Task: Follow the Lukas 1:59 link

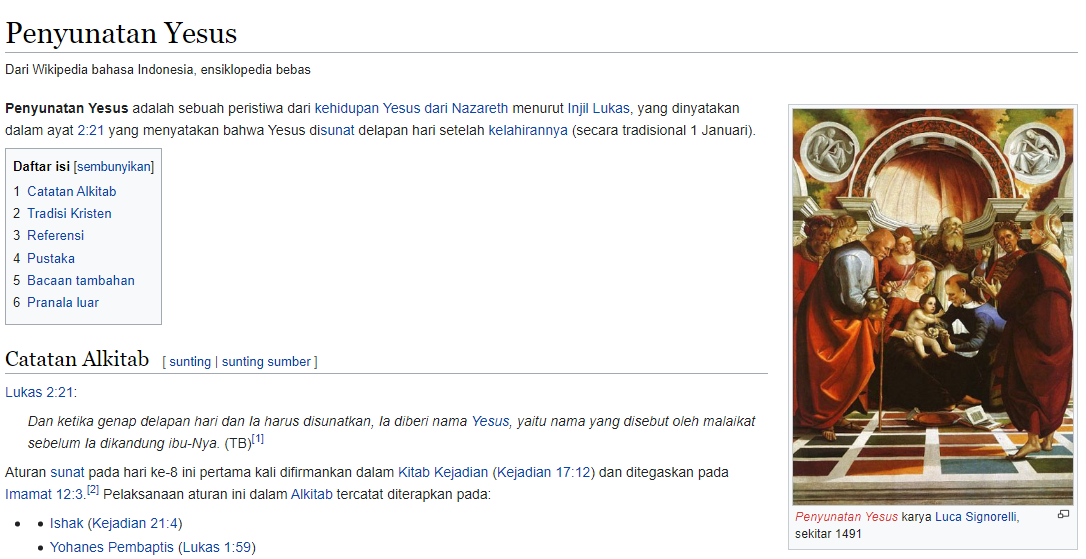Action: click(x=217, y=547)
